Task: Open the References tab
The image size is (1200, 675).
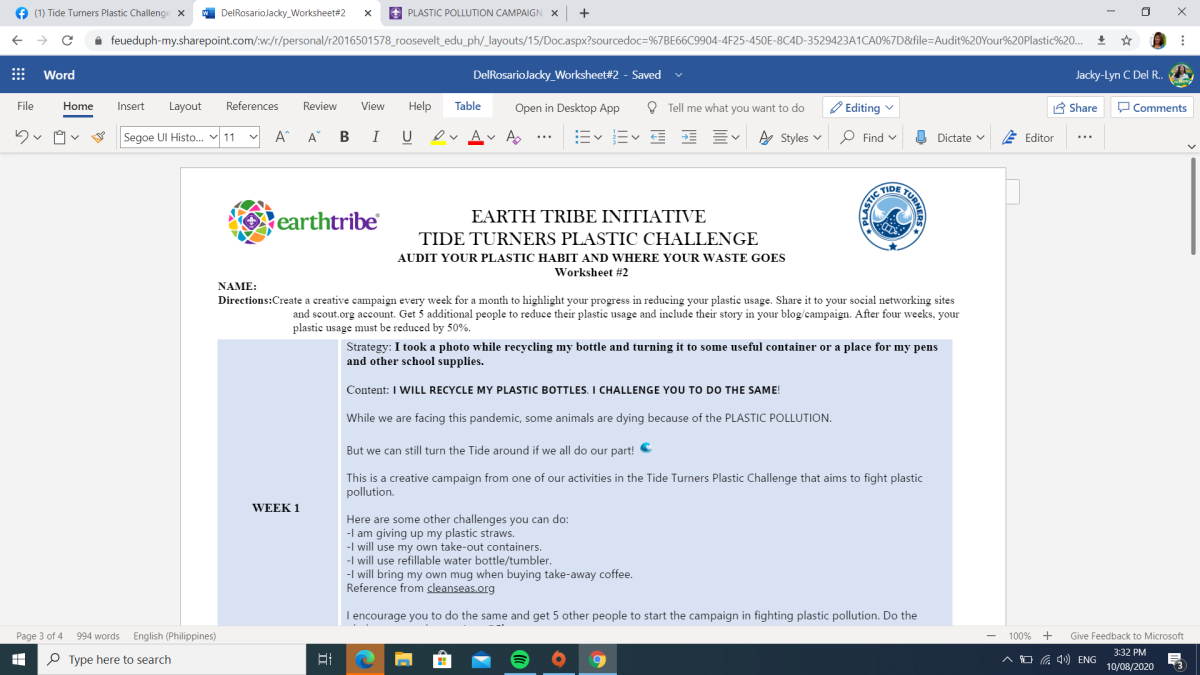Action: tap(252, 107)
